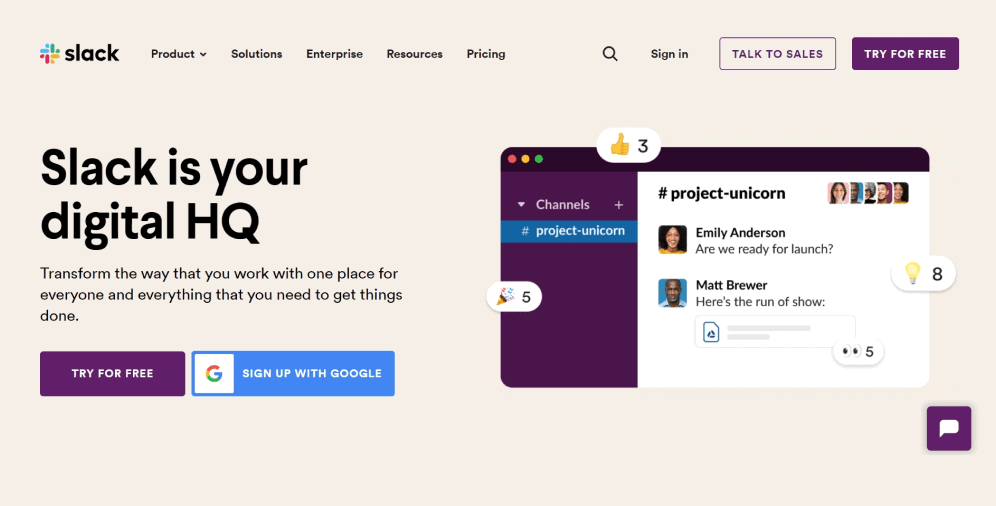Click Try for Free in header
The width and height of the screenshot is (996, 506).
[905, 54]
